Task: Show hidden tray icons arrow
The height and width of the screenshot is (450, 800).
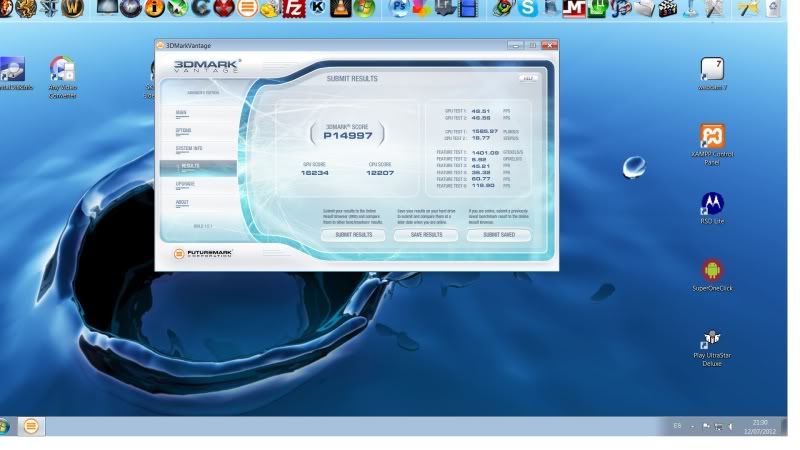Action: (692, 427)
